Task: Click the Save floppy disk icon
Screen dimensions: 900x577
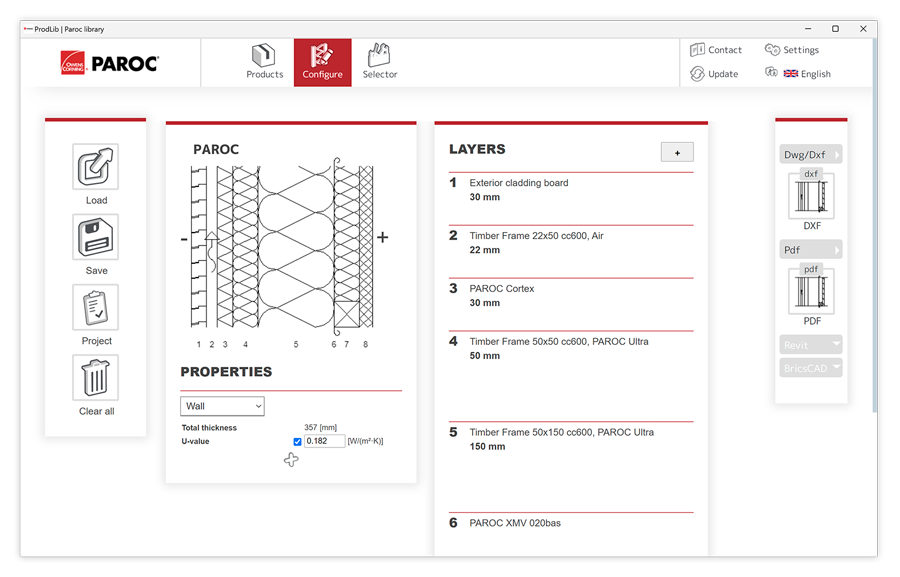Action: [x=96, y=238]
